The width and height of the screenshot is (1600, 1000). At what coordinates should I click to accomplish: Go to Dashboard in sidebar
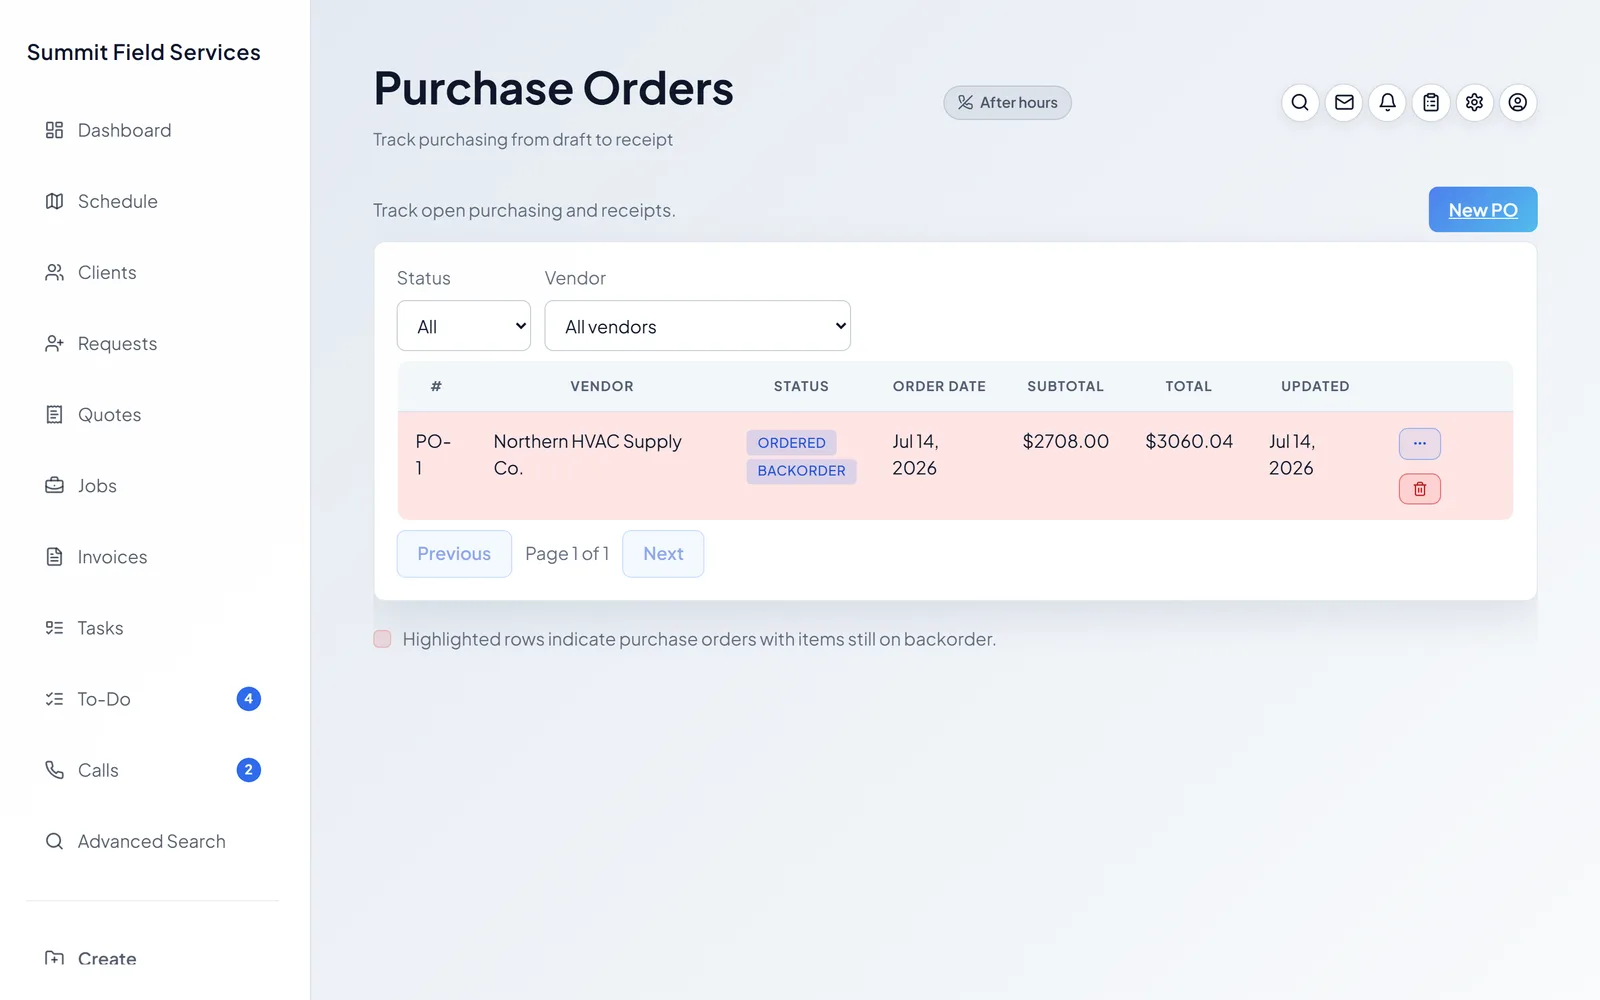tap(124, 130)
